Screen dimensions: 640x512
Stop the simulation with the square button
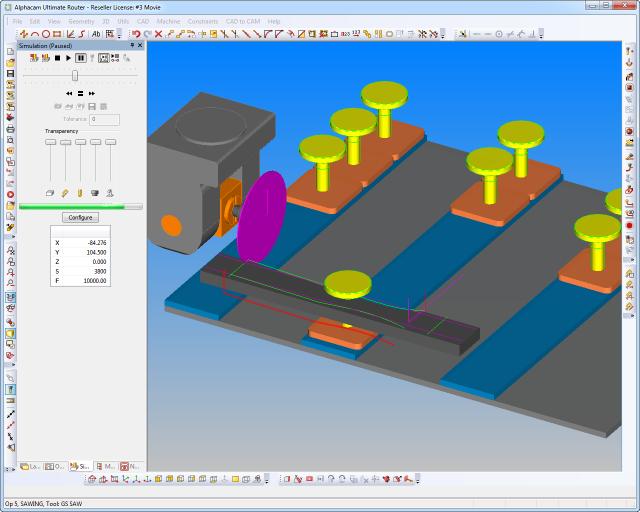(x=58, y=58)
